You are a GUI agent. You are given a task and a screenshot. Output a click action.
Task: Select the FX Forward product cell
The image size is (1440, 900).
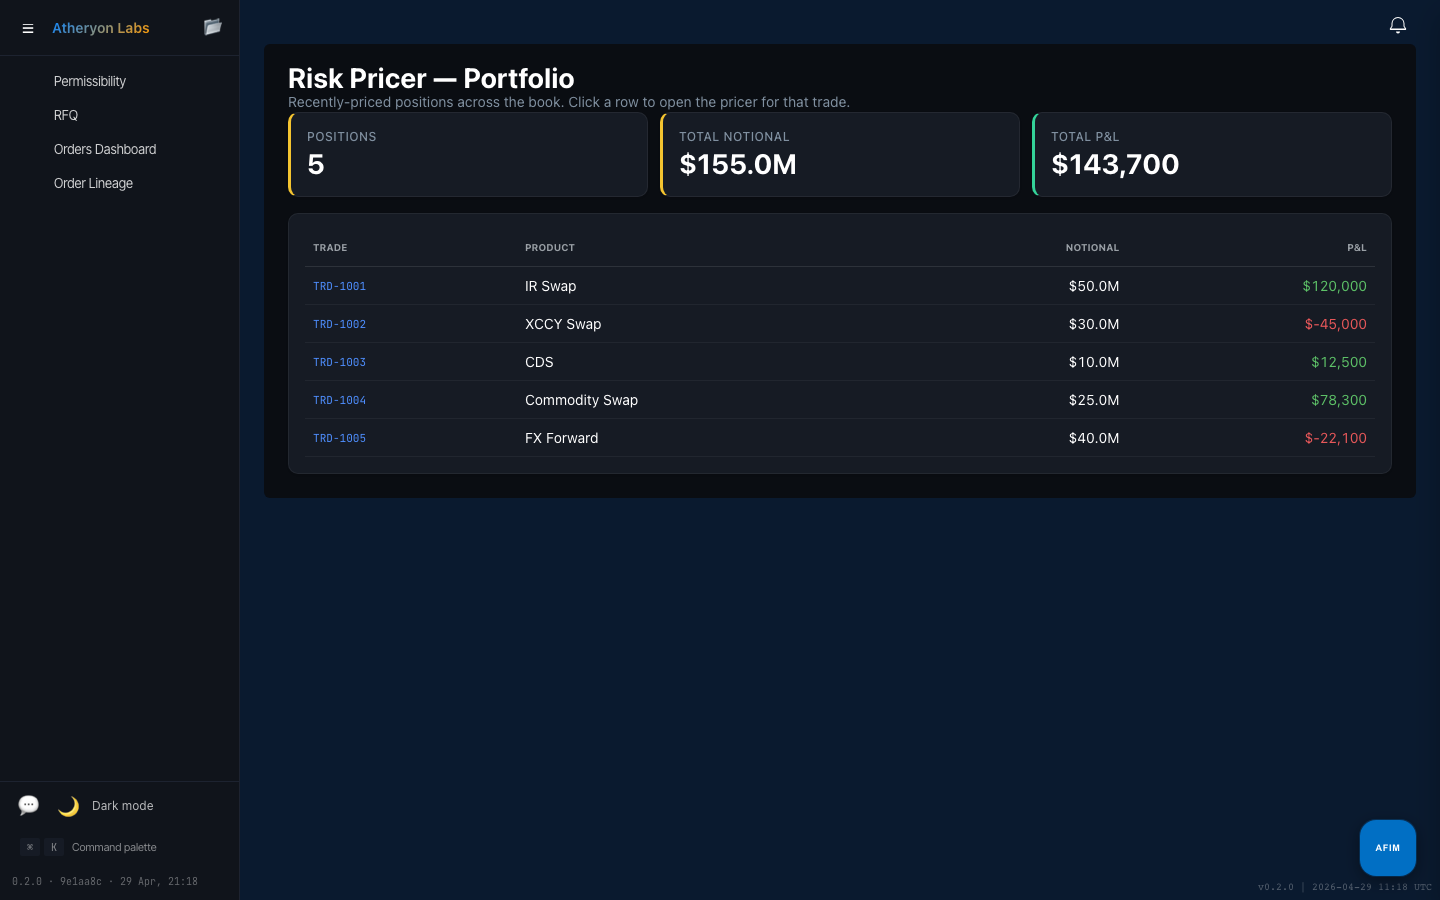[x=562, y=438]
